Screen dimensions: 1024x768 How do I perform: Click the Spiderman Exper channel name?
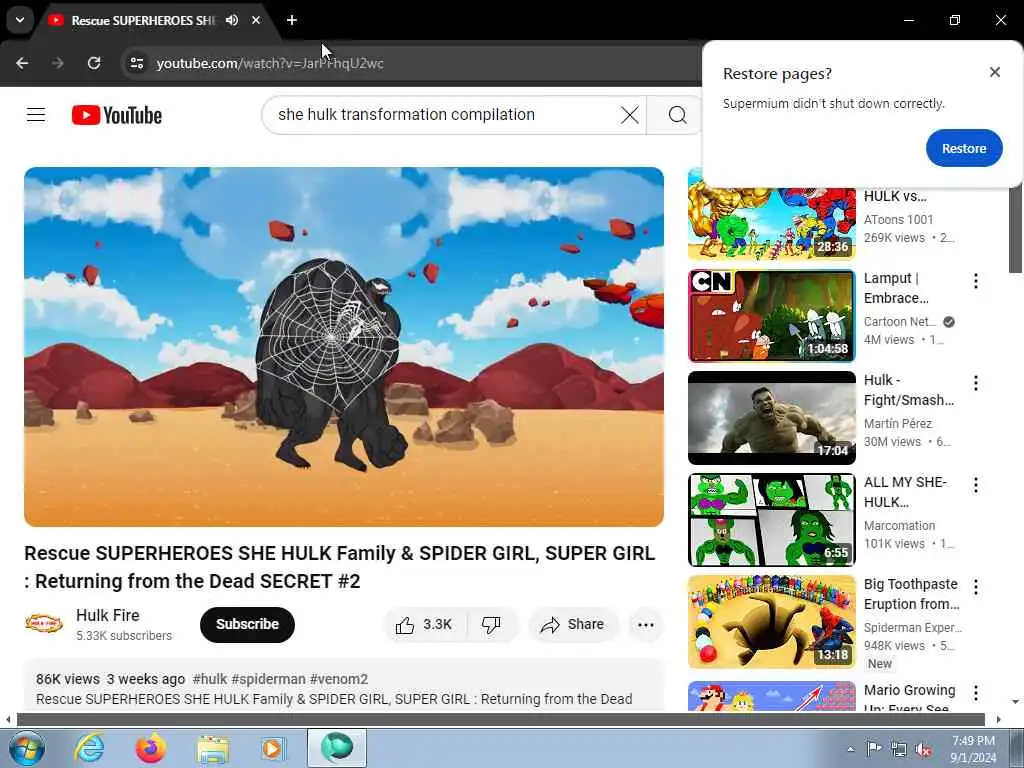913,627
